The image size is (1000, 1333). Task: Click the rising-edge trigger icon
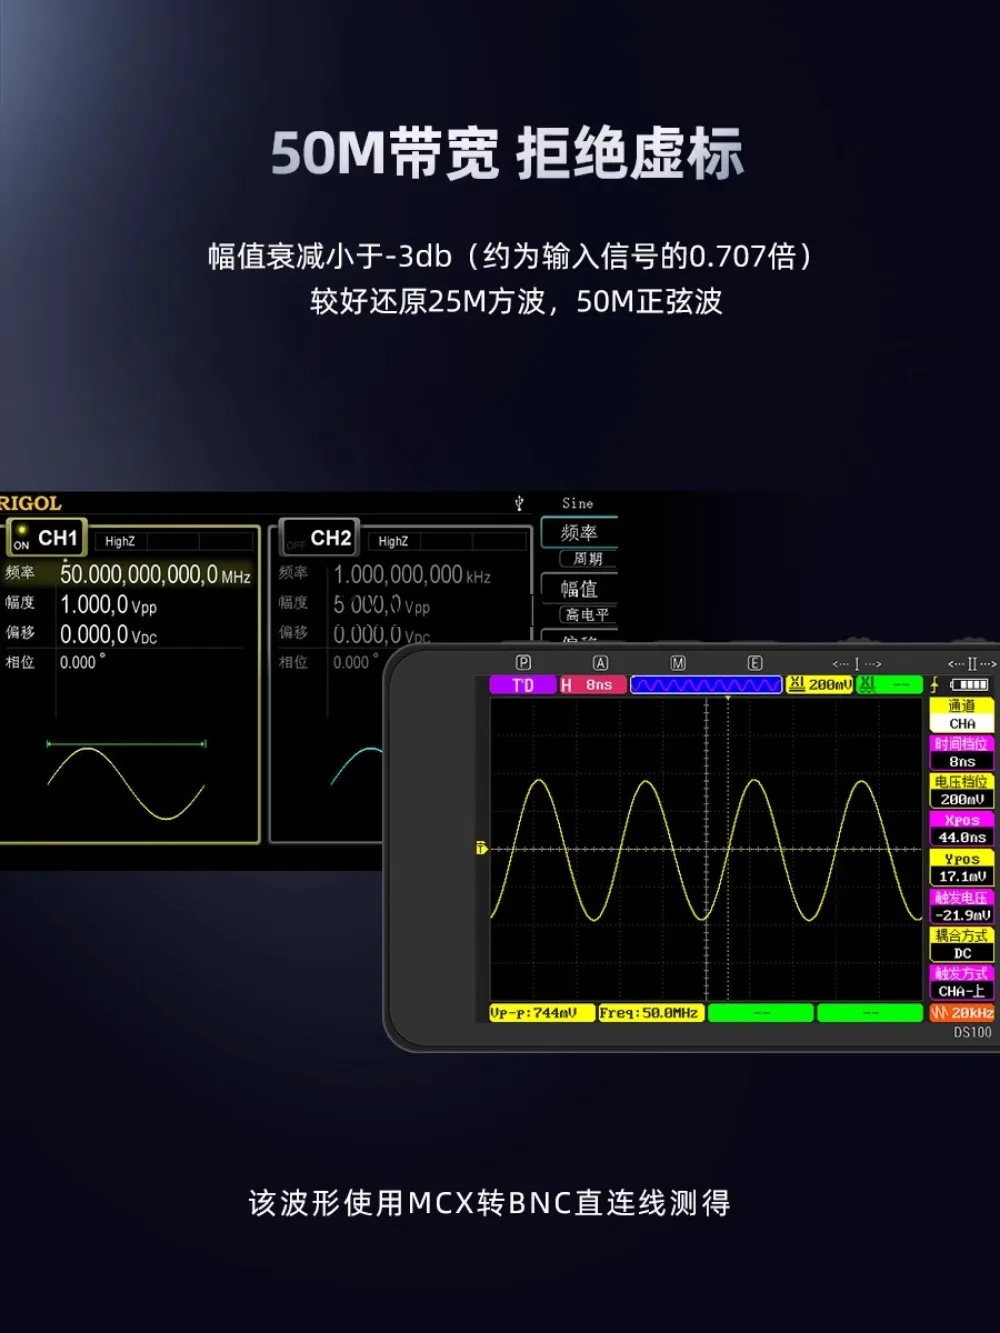tap(935, 685)
